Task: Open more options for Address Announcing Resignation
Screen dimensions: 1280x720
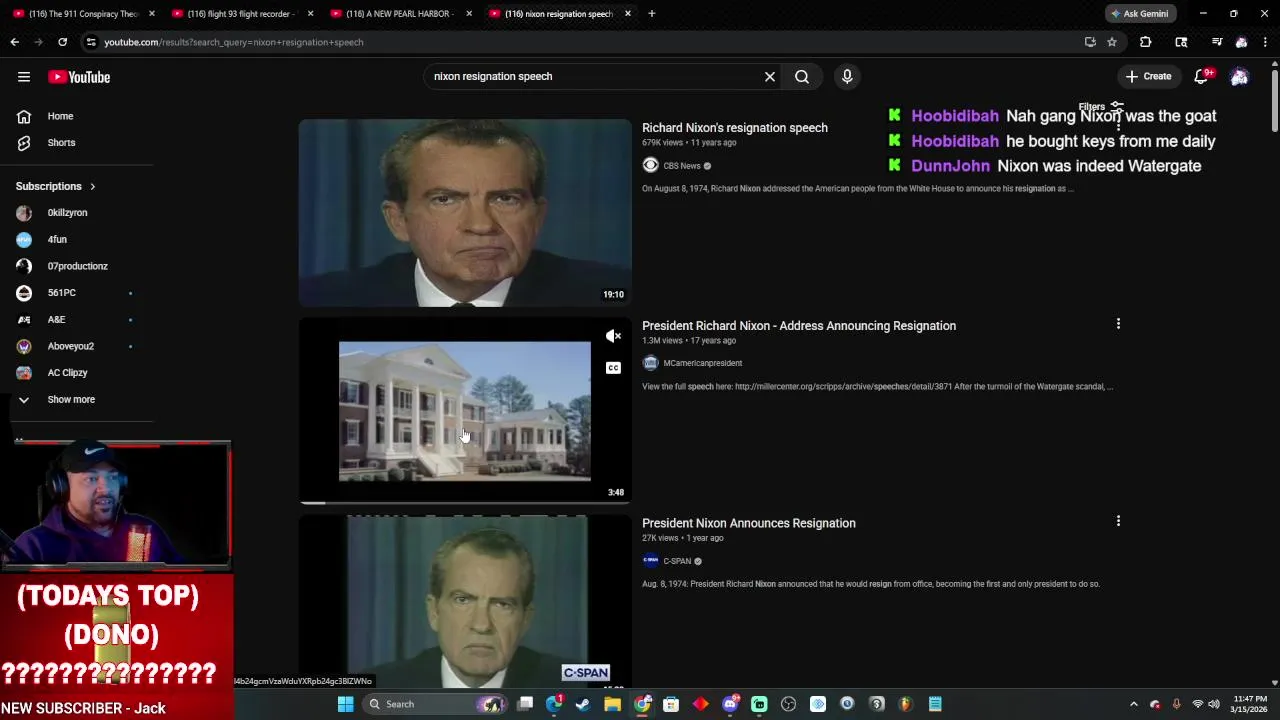Action: (1118, 324)
